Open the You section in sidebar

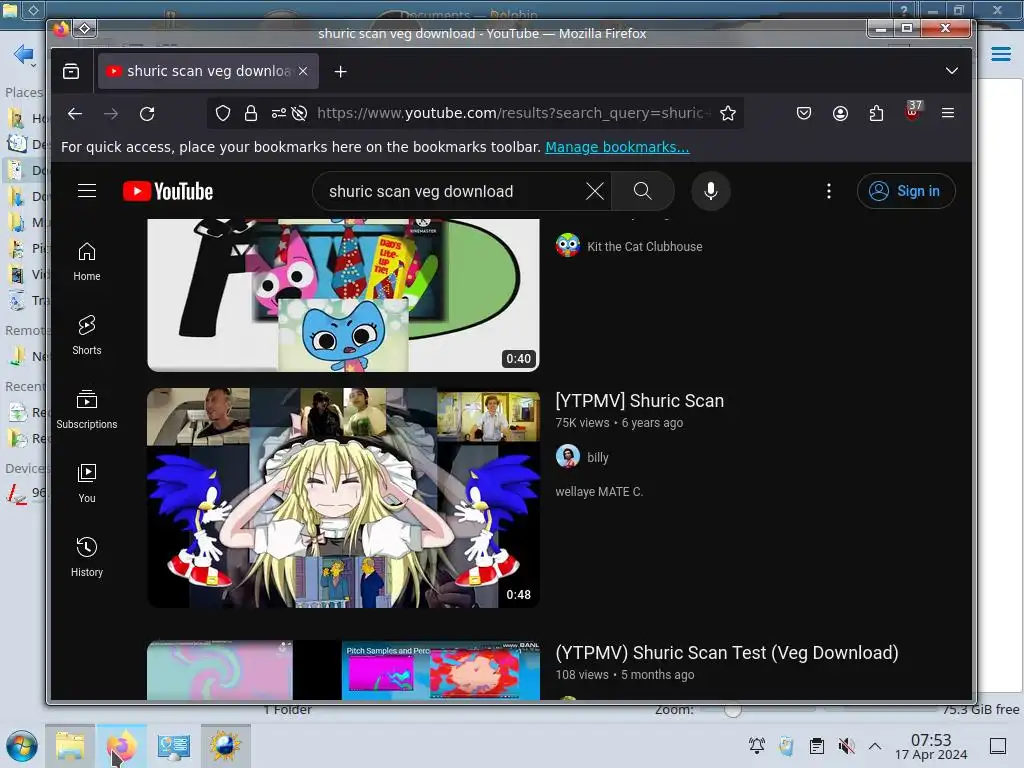click(x=87, y=483)
